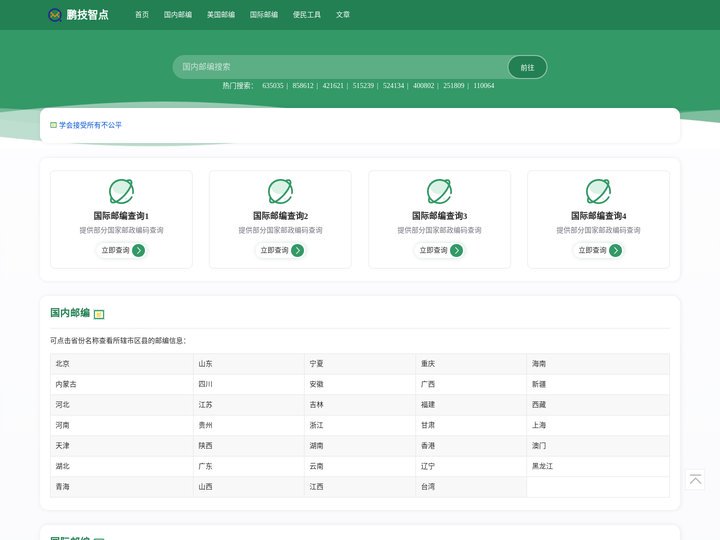
Task: Click 立即查询 arrow under 国际邮编查询4
Action: coord(615,250)
